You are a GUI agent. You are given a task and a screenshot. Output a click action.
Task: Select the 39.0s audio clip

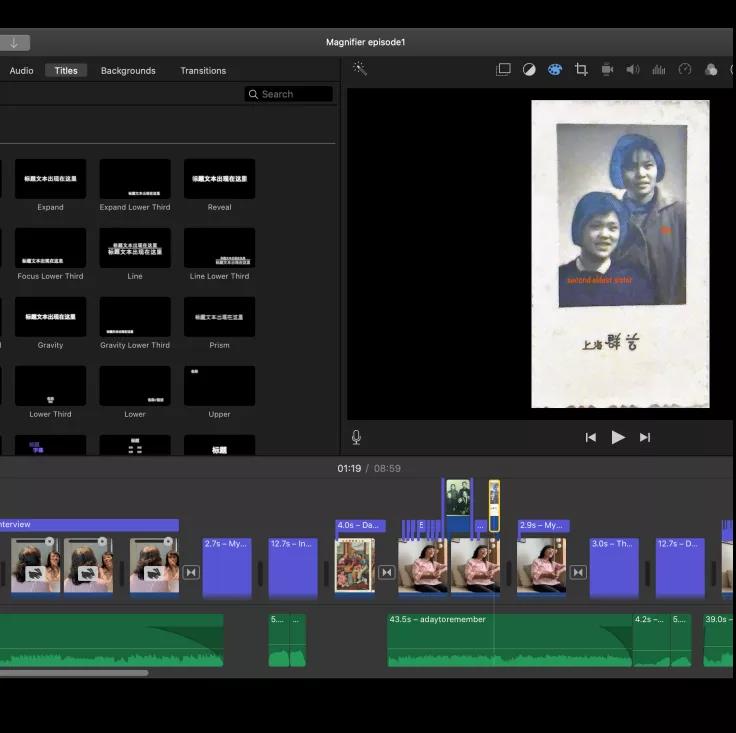(718, 640)
